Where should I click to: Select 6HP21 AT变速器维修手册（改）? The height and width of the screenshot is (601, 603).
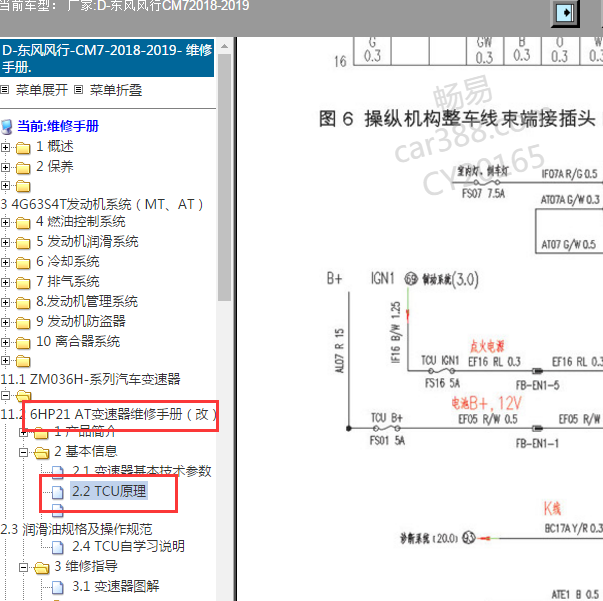(123, 415)
